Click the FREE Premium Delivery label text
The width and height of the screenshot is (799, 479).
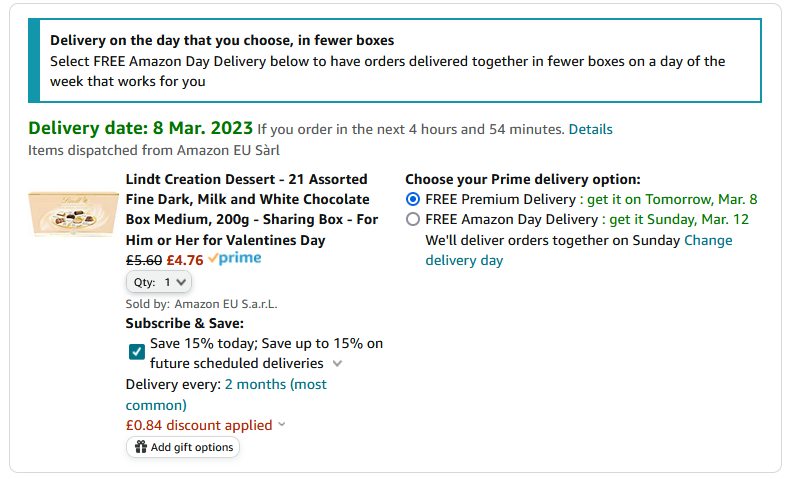click(500, 199)
